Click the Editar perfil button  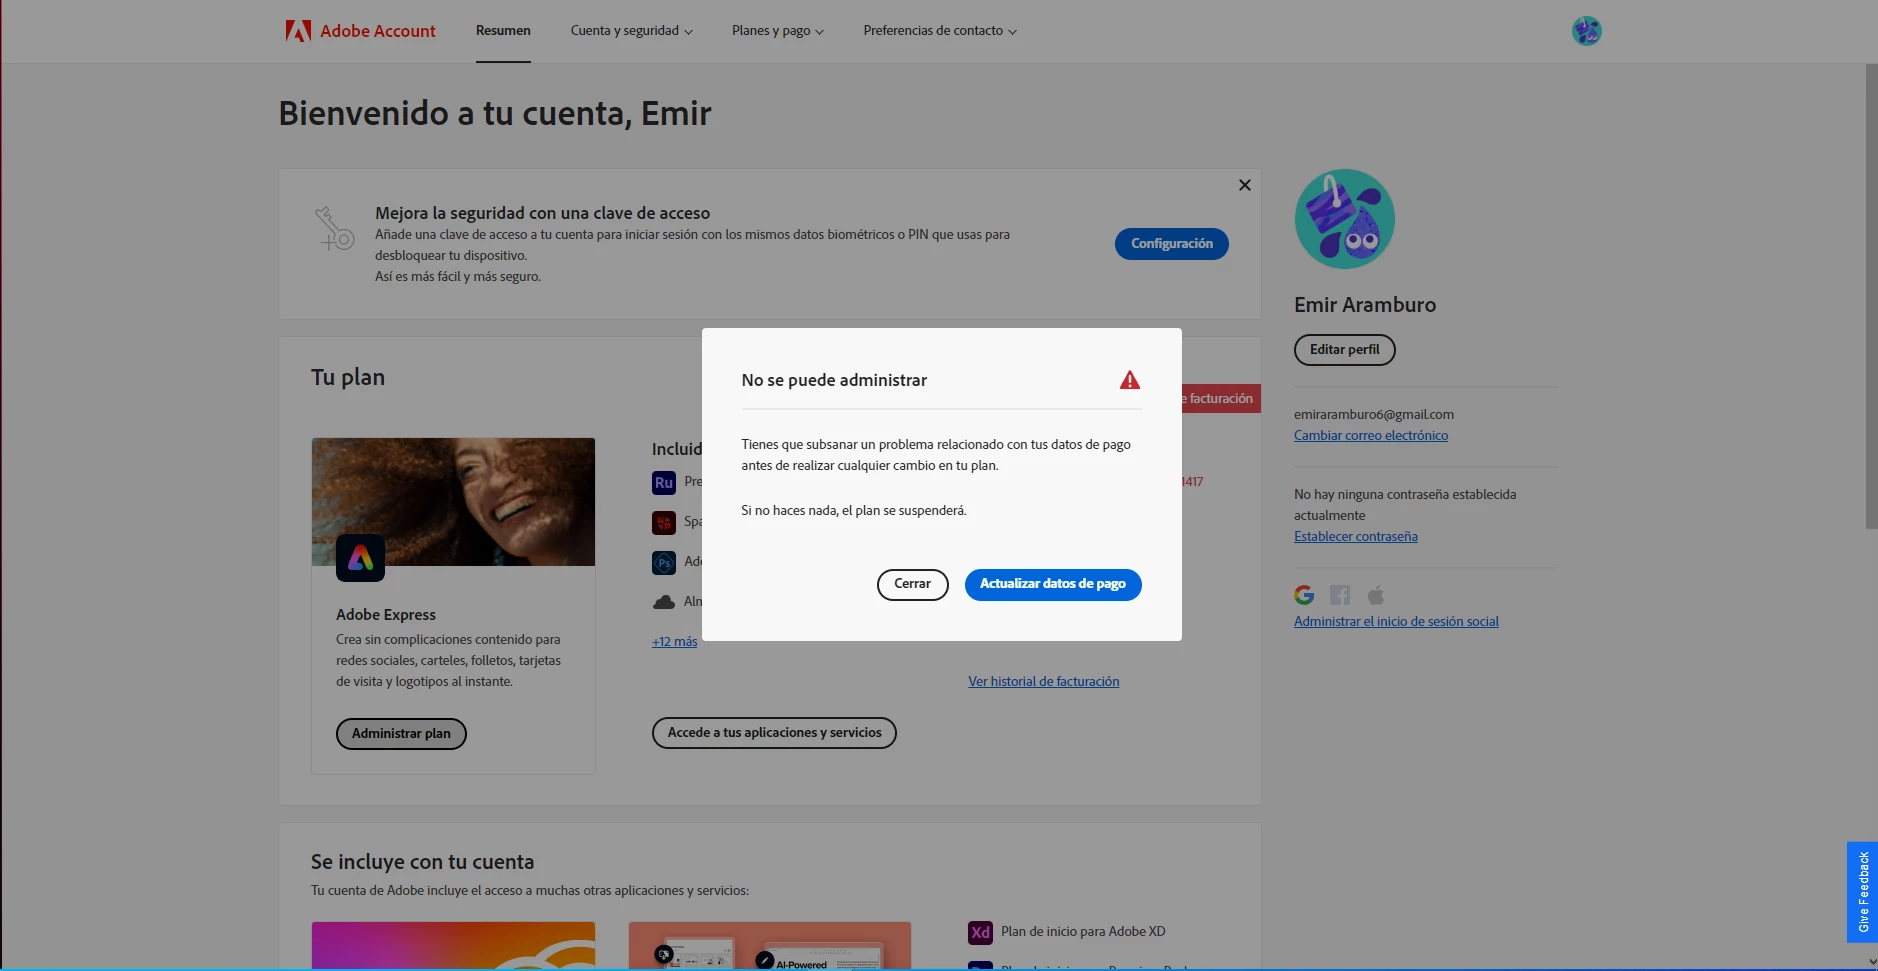(1344, 350)
